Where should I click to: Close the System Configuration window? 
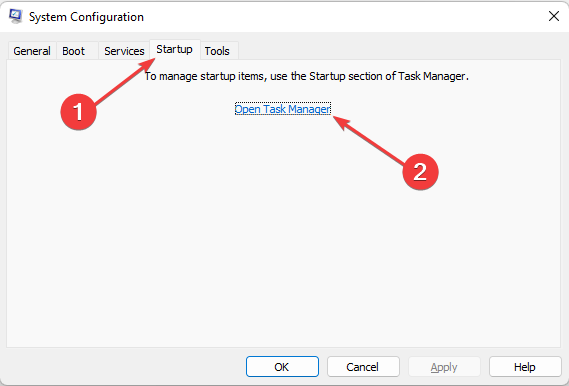553,16
